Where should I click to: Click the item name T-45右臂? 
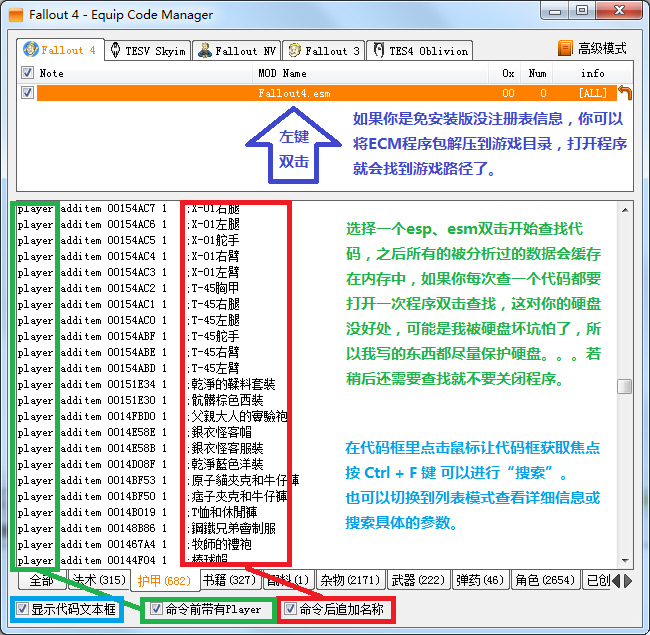tap(216, 352)
